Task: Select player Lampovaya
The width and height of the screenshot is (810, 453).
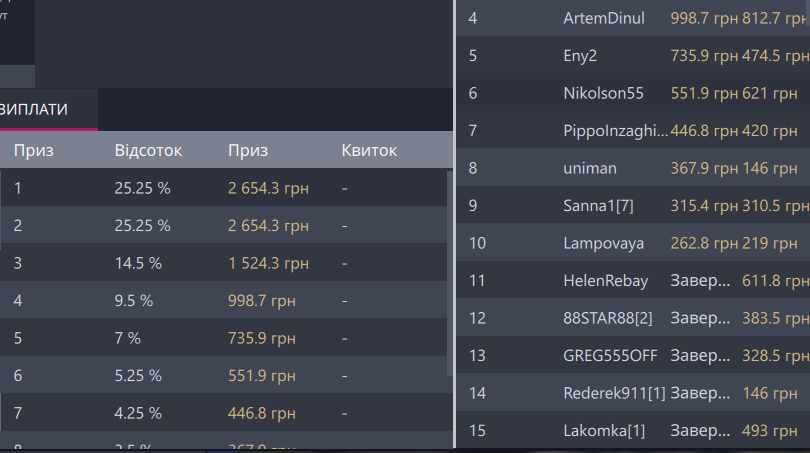Action: click(x=603, y=243)
